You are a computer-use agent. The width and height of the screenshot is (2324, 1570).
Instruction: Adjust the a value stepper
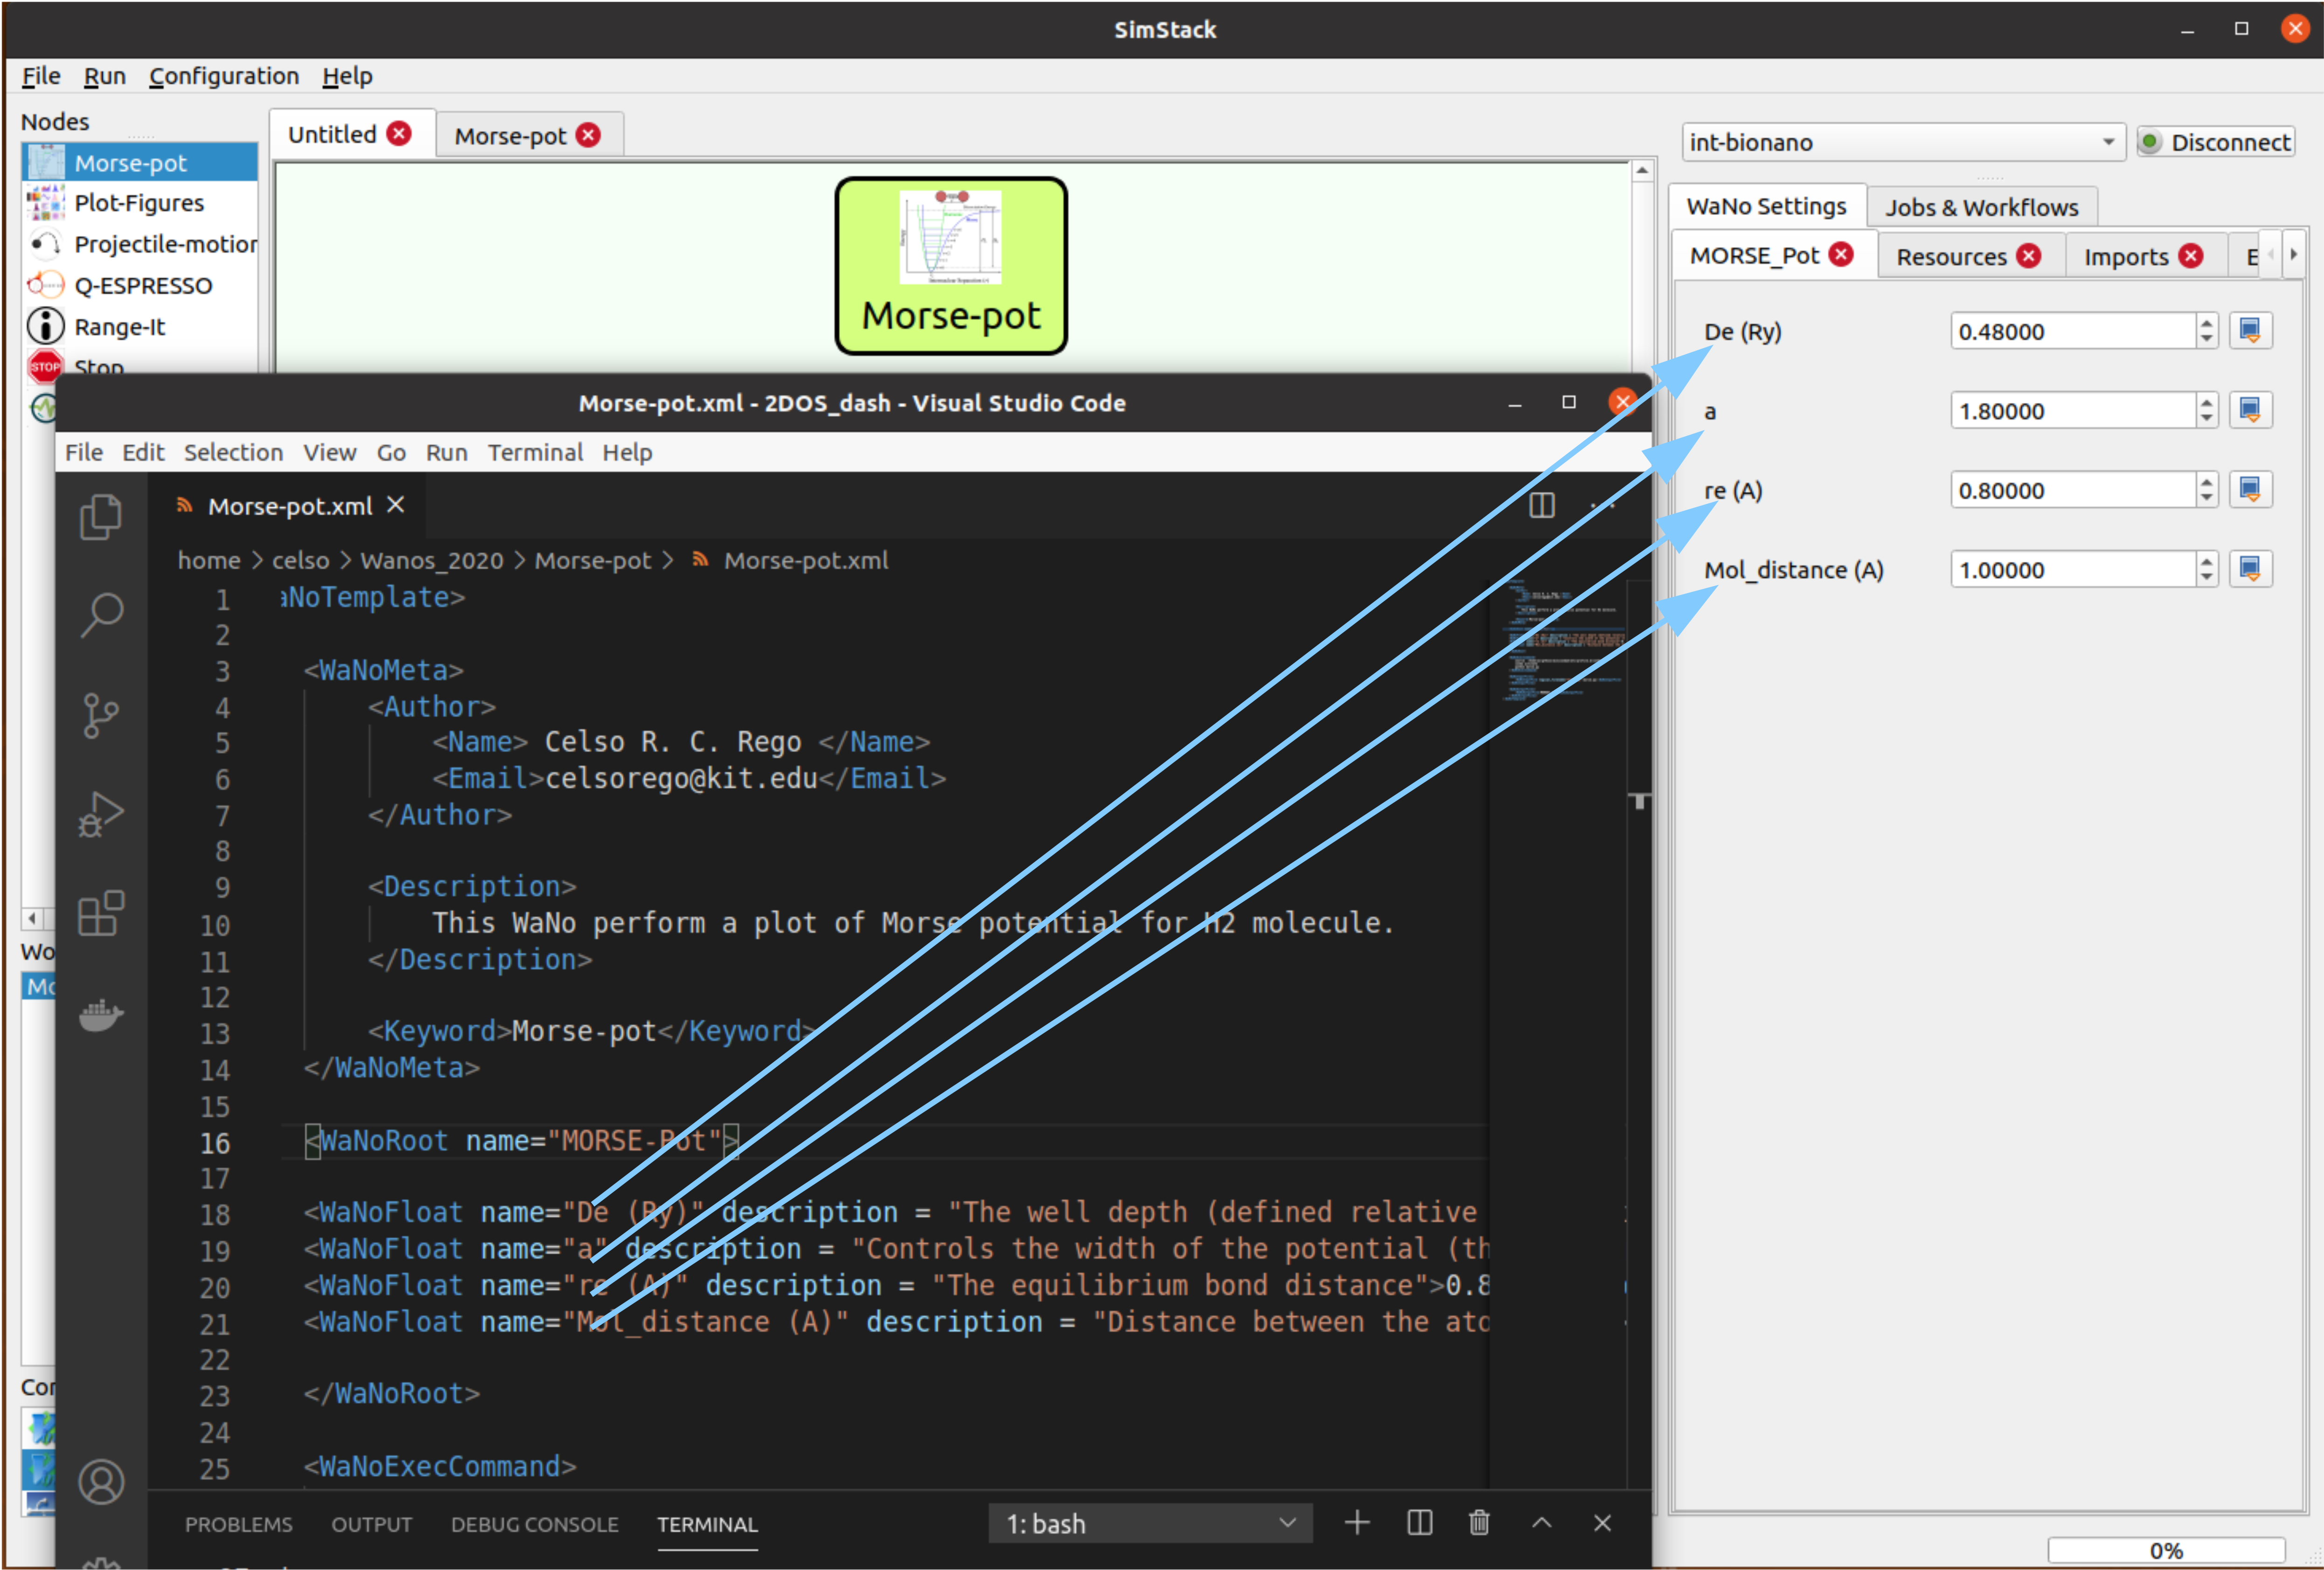tap(2207, 410)
